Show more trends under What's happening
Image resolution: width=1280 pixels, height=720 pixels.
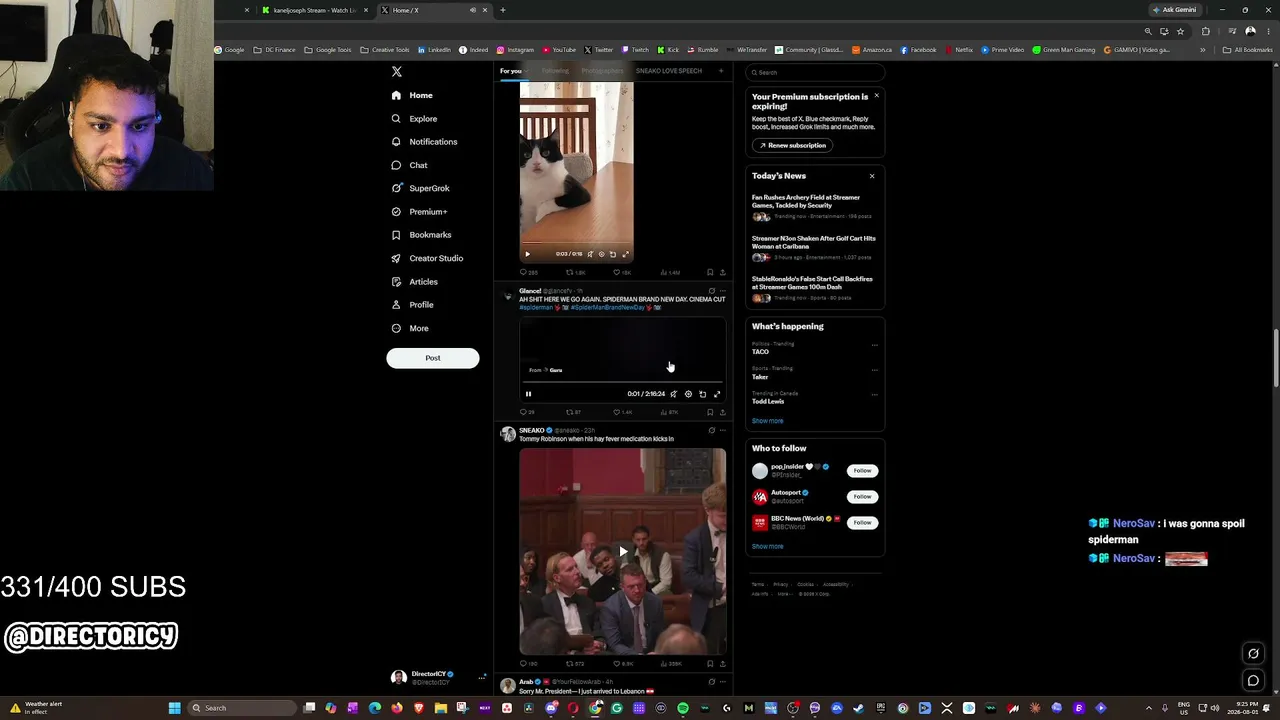point(768,421)
